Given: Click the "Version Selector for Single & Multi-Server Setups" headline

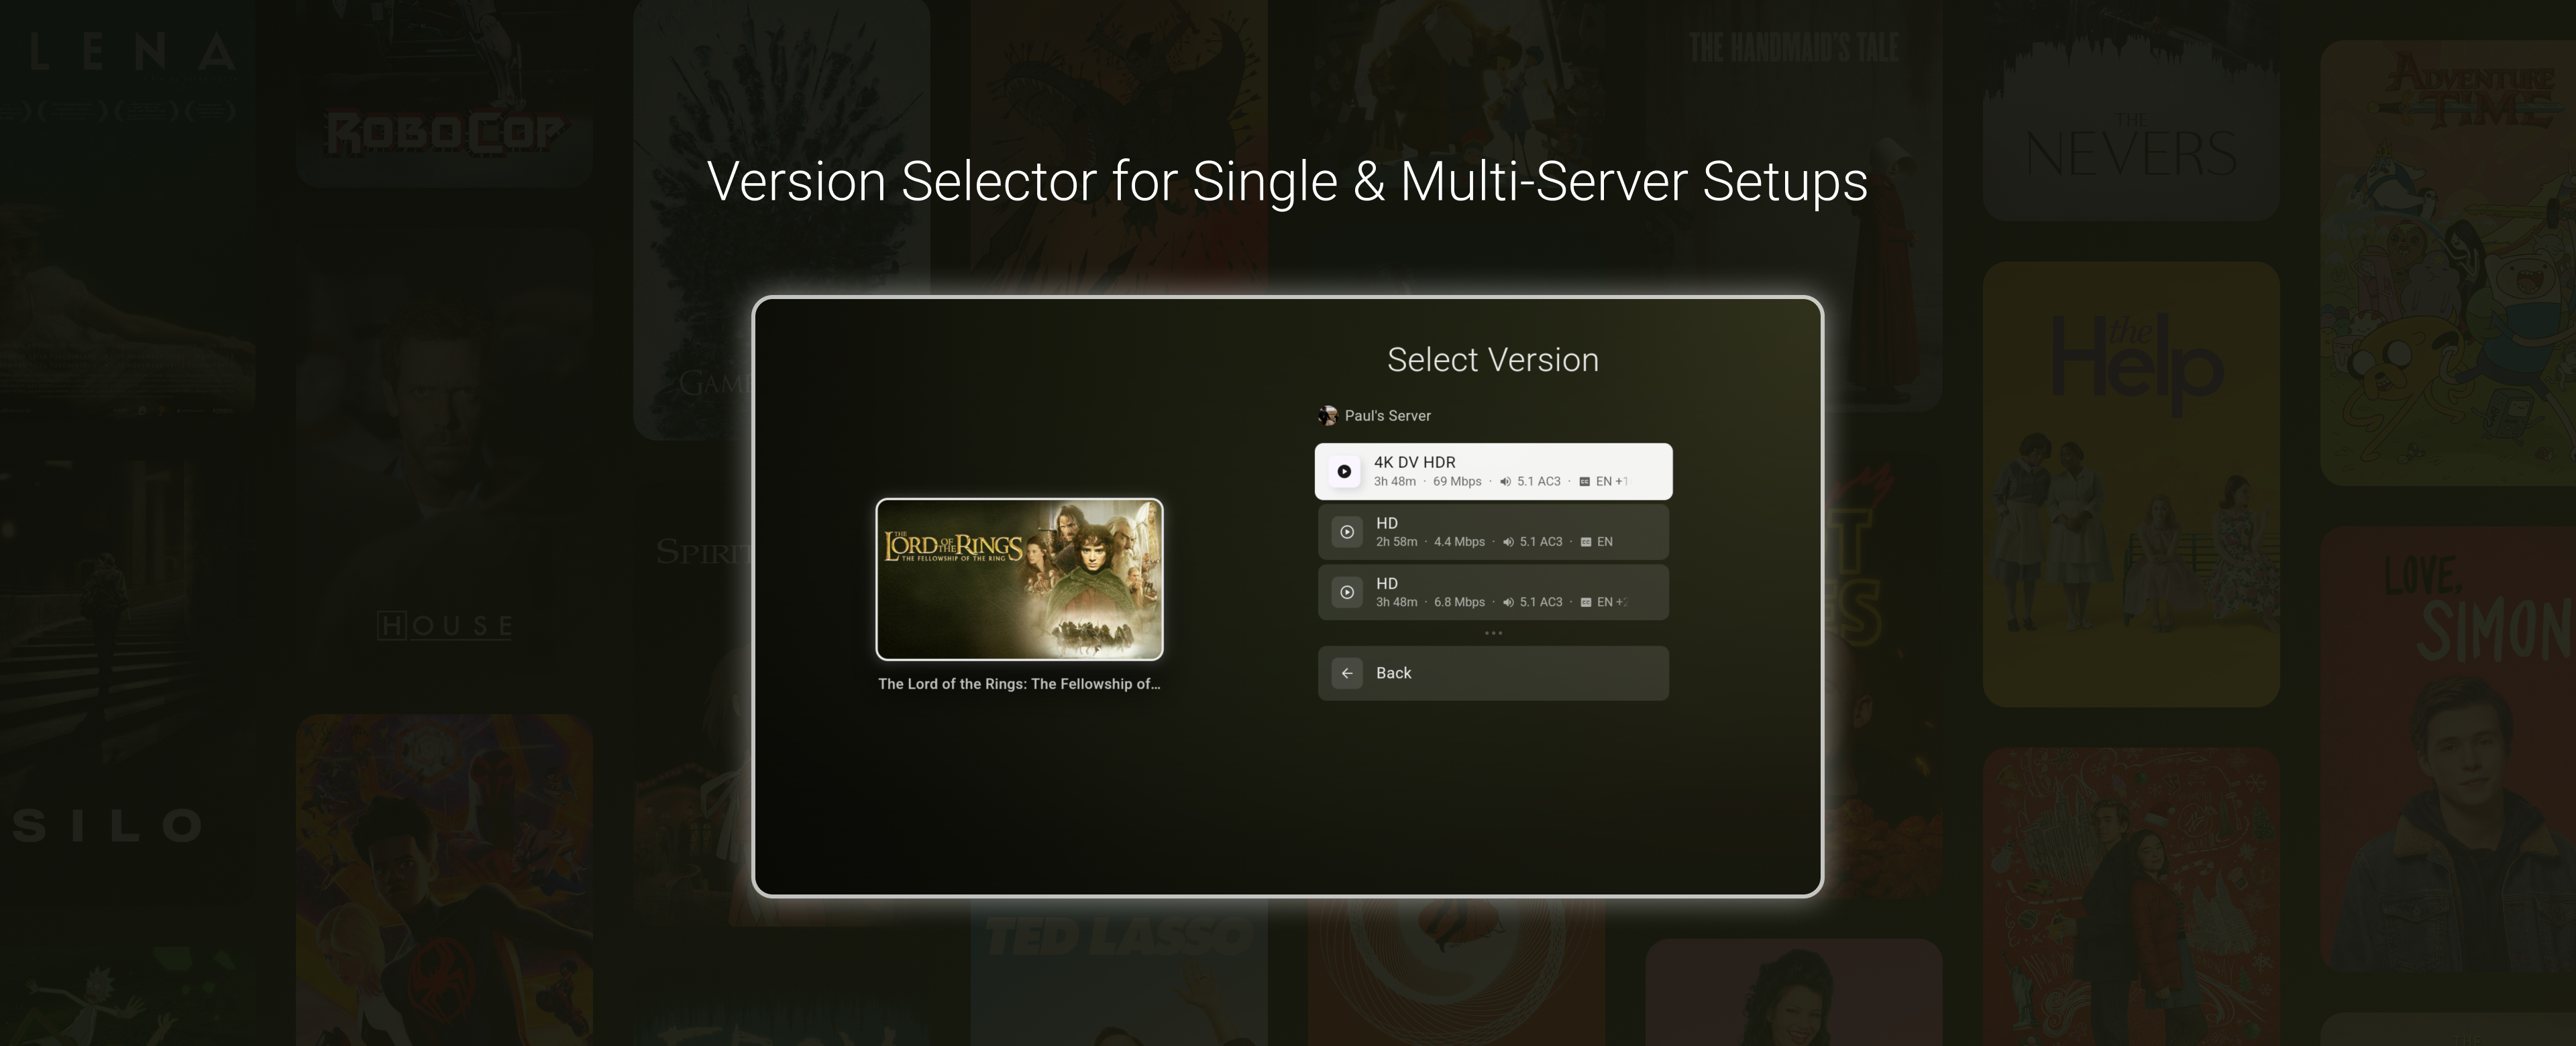Looking at the screenshot, I should point(1287,182).
